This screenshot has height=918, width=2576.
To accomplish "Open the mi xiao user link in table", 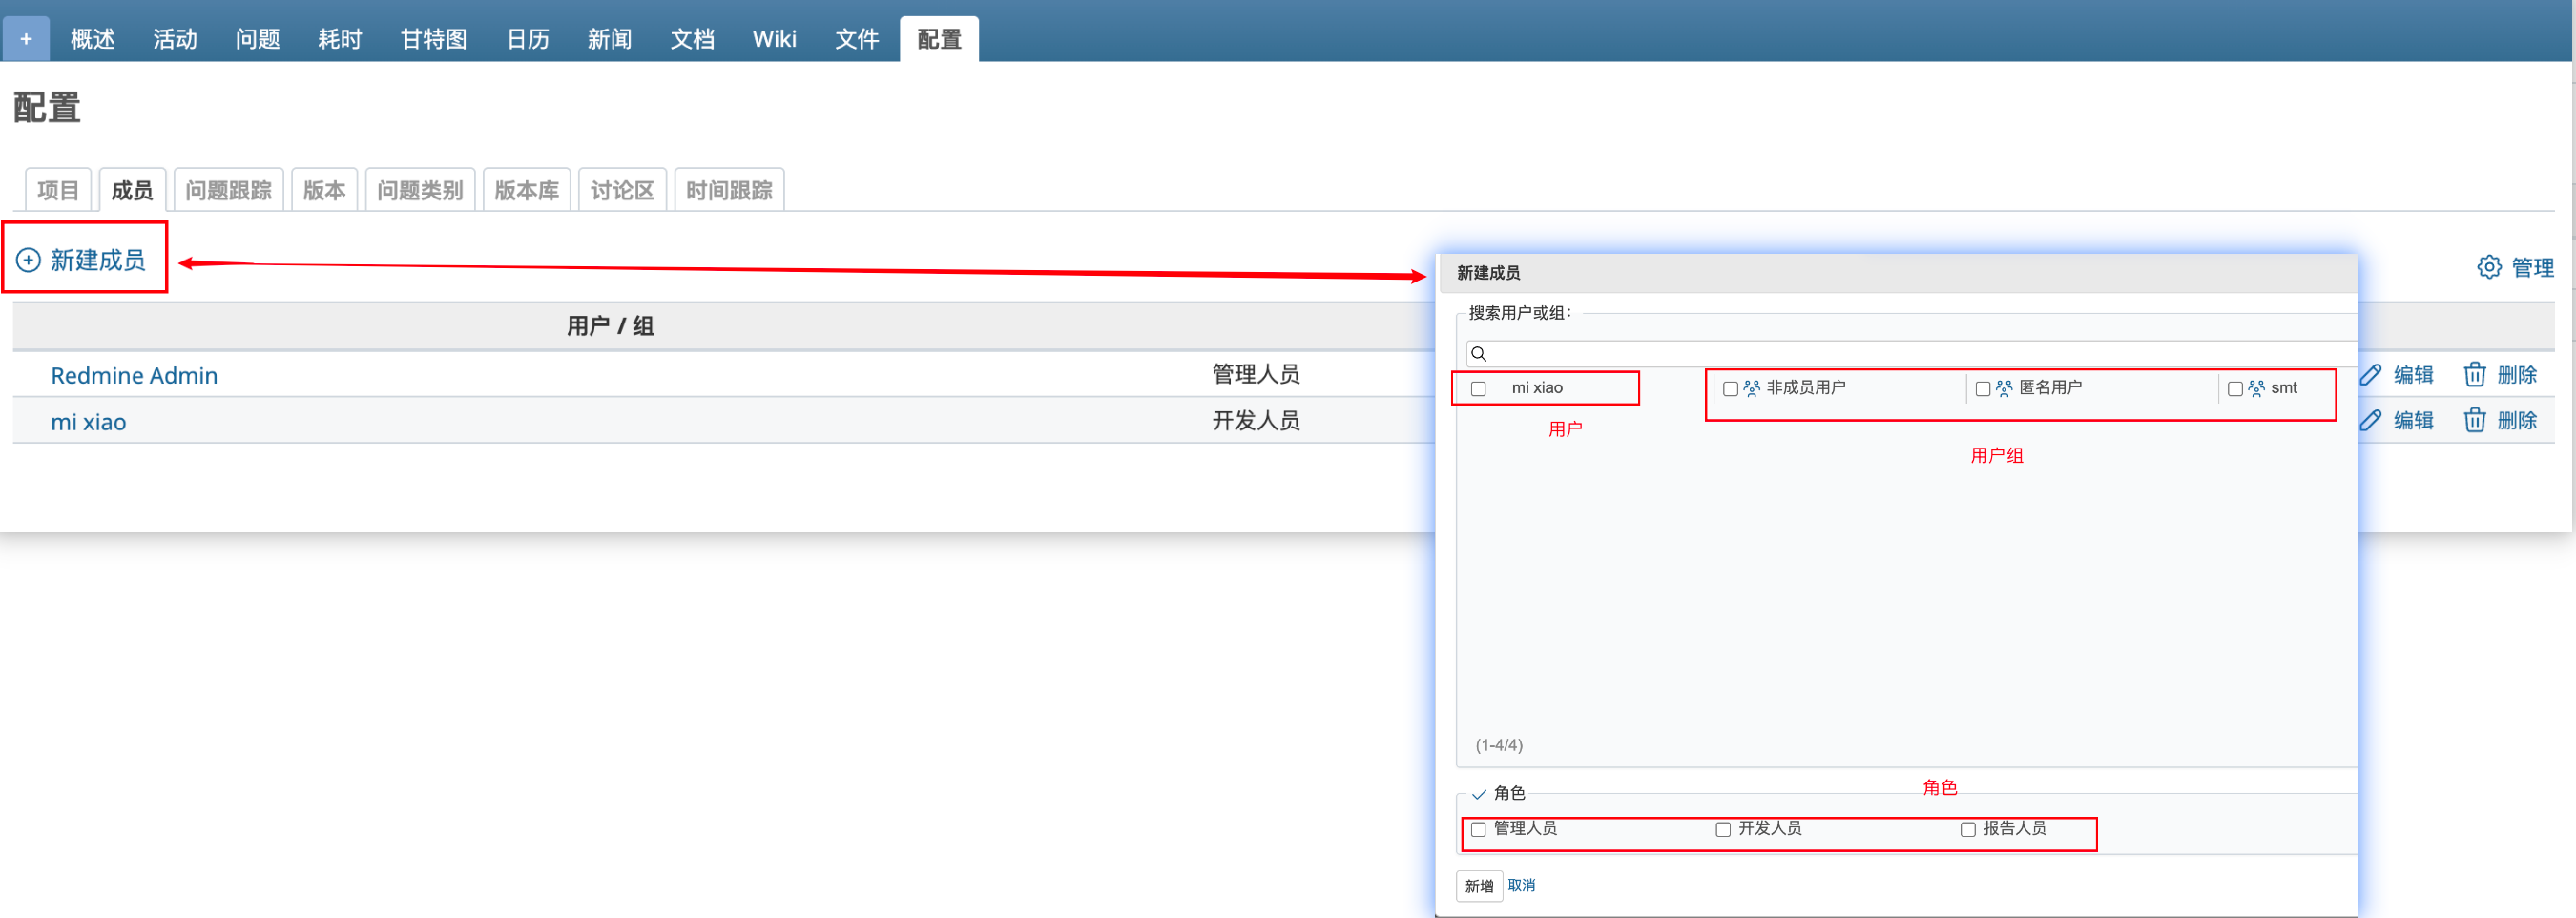I will tap(89, 421).
